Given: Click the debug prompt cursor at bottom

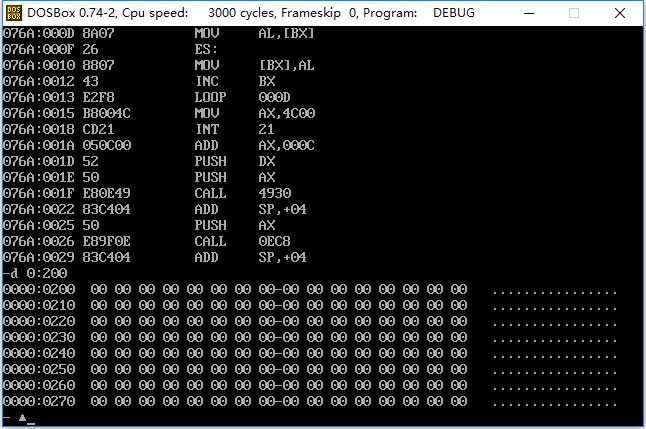Looking at the screenshot, I should point(31,423).
